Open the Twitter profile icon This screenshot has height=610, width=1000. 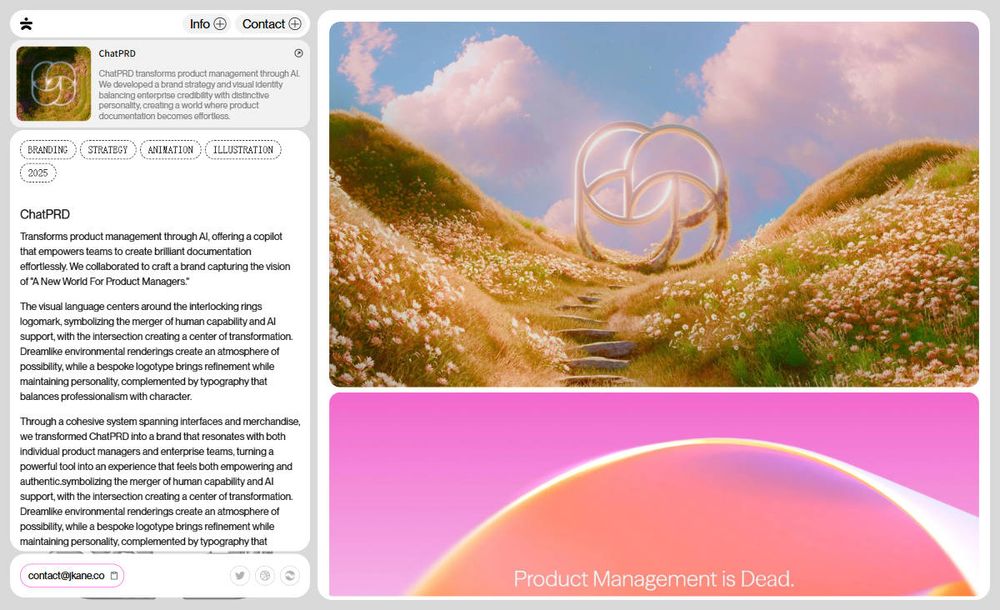point(240,576)
